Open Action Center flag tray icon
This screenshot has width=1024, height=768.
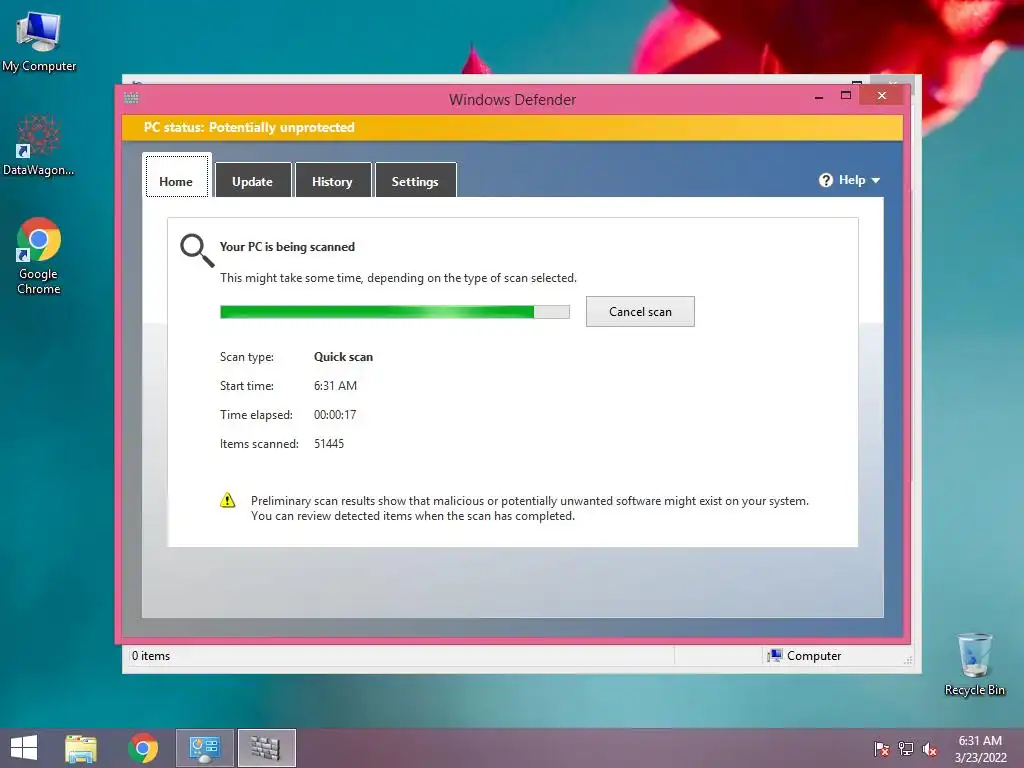[x=881, y=748]
